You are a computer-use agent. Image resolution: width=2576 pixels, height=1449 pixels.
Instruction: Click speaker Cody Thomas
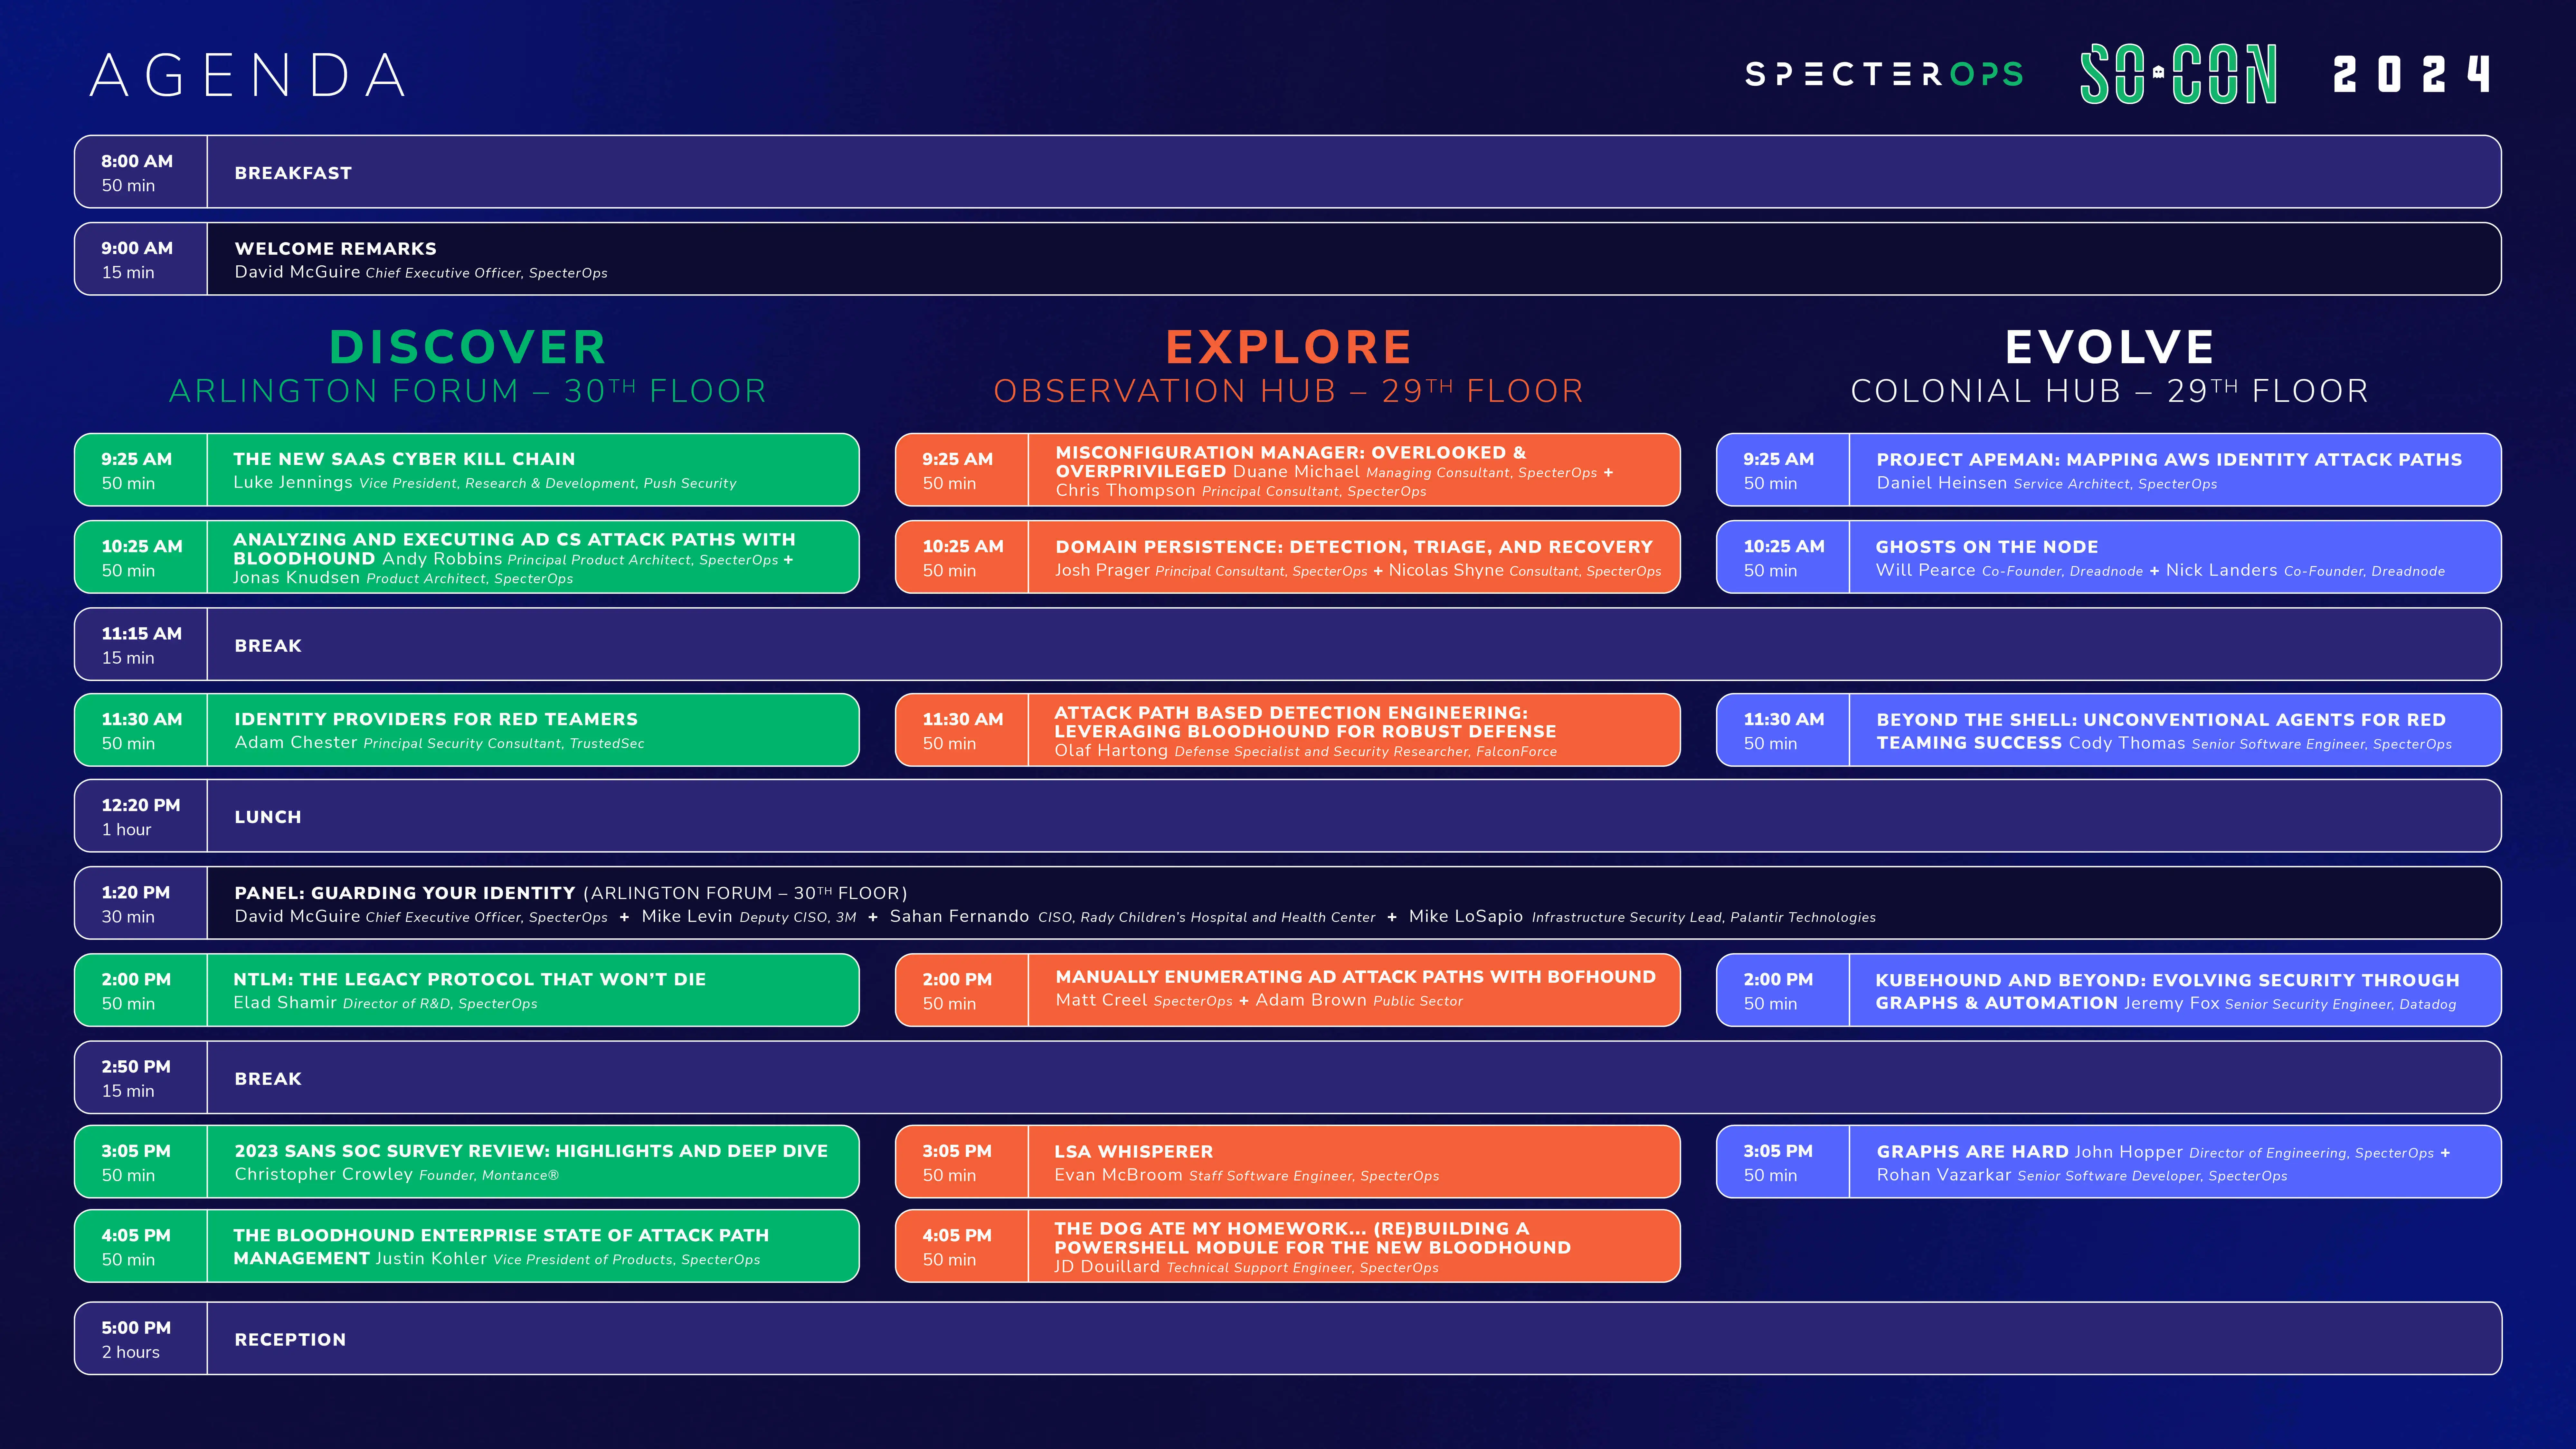click(2127, 743)
